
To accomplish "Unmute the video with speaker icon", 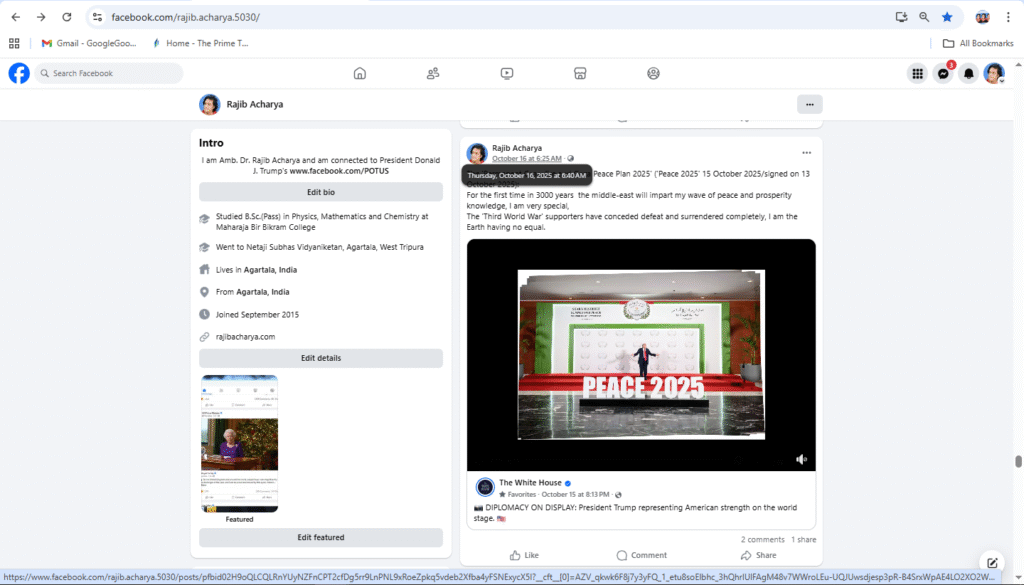I will [x=801, y=459].
